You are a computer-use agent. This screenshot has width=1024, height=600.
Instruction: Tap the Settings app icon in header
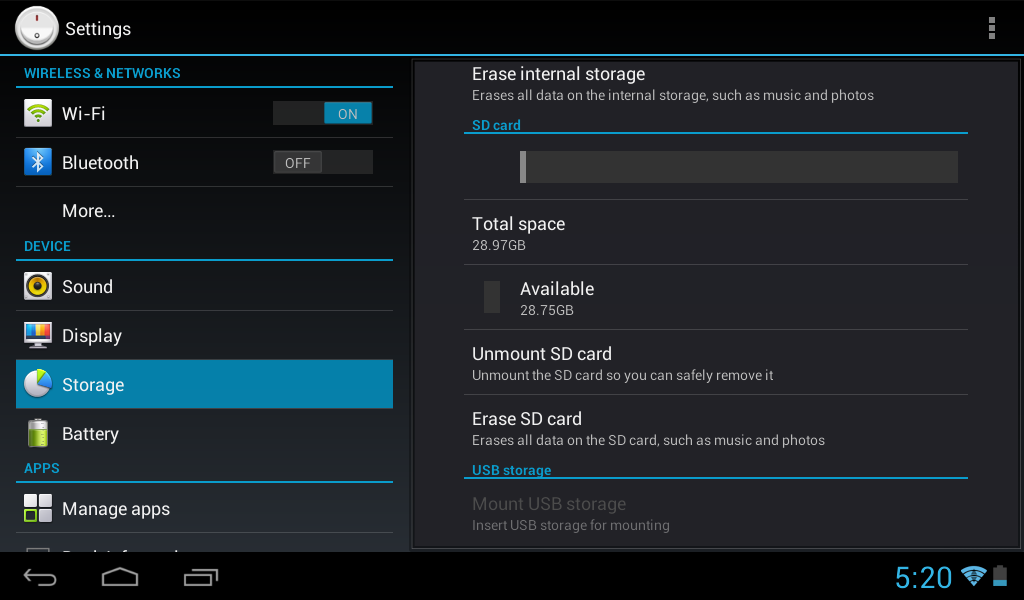(x=37, y=28)
